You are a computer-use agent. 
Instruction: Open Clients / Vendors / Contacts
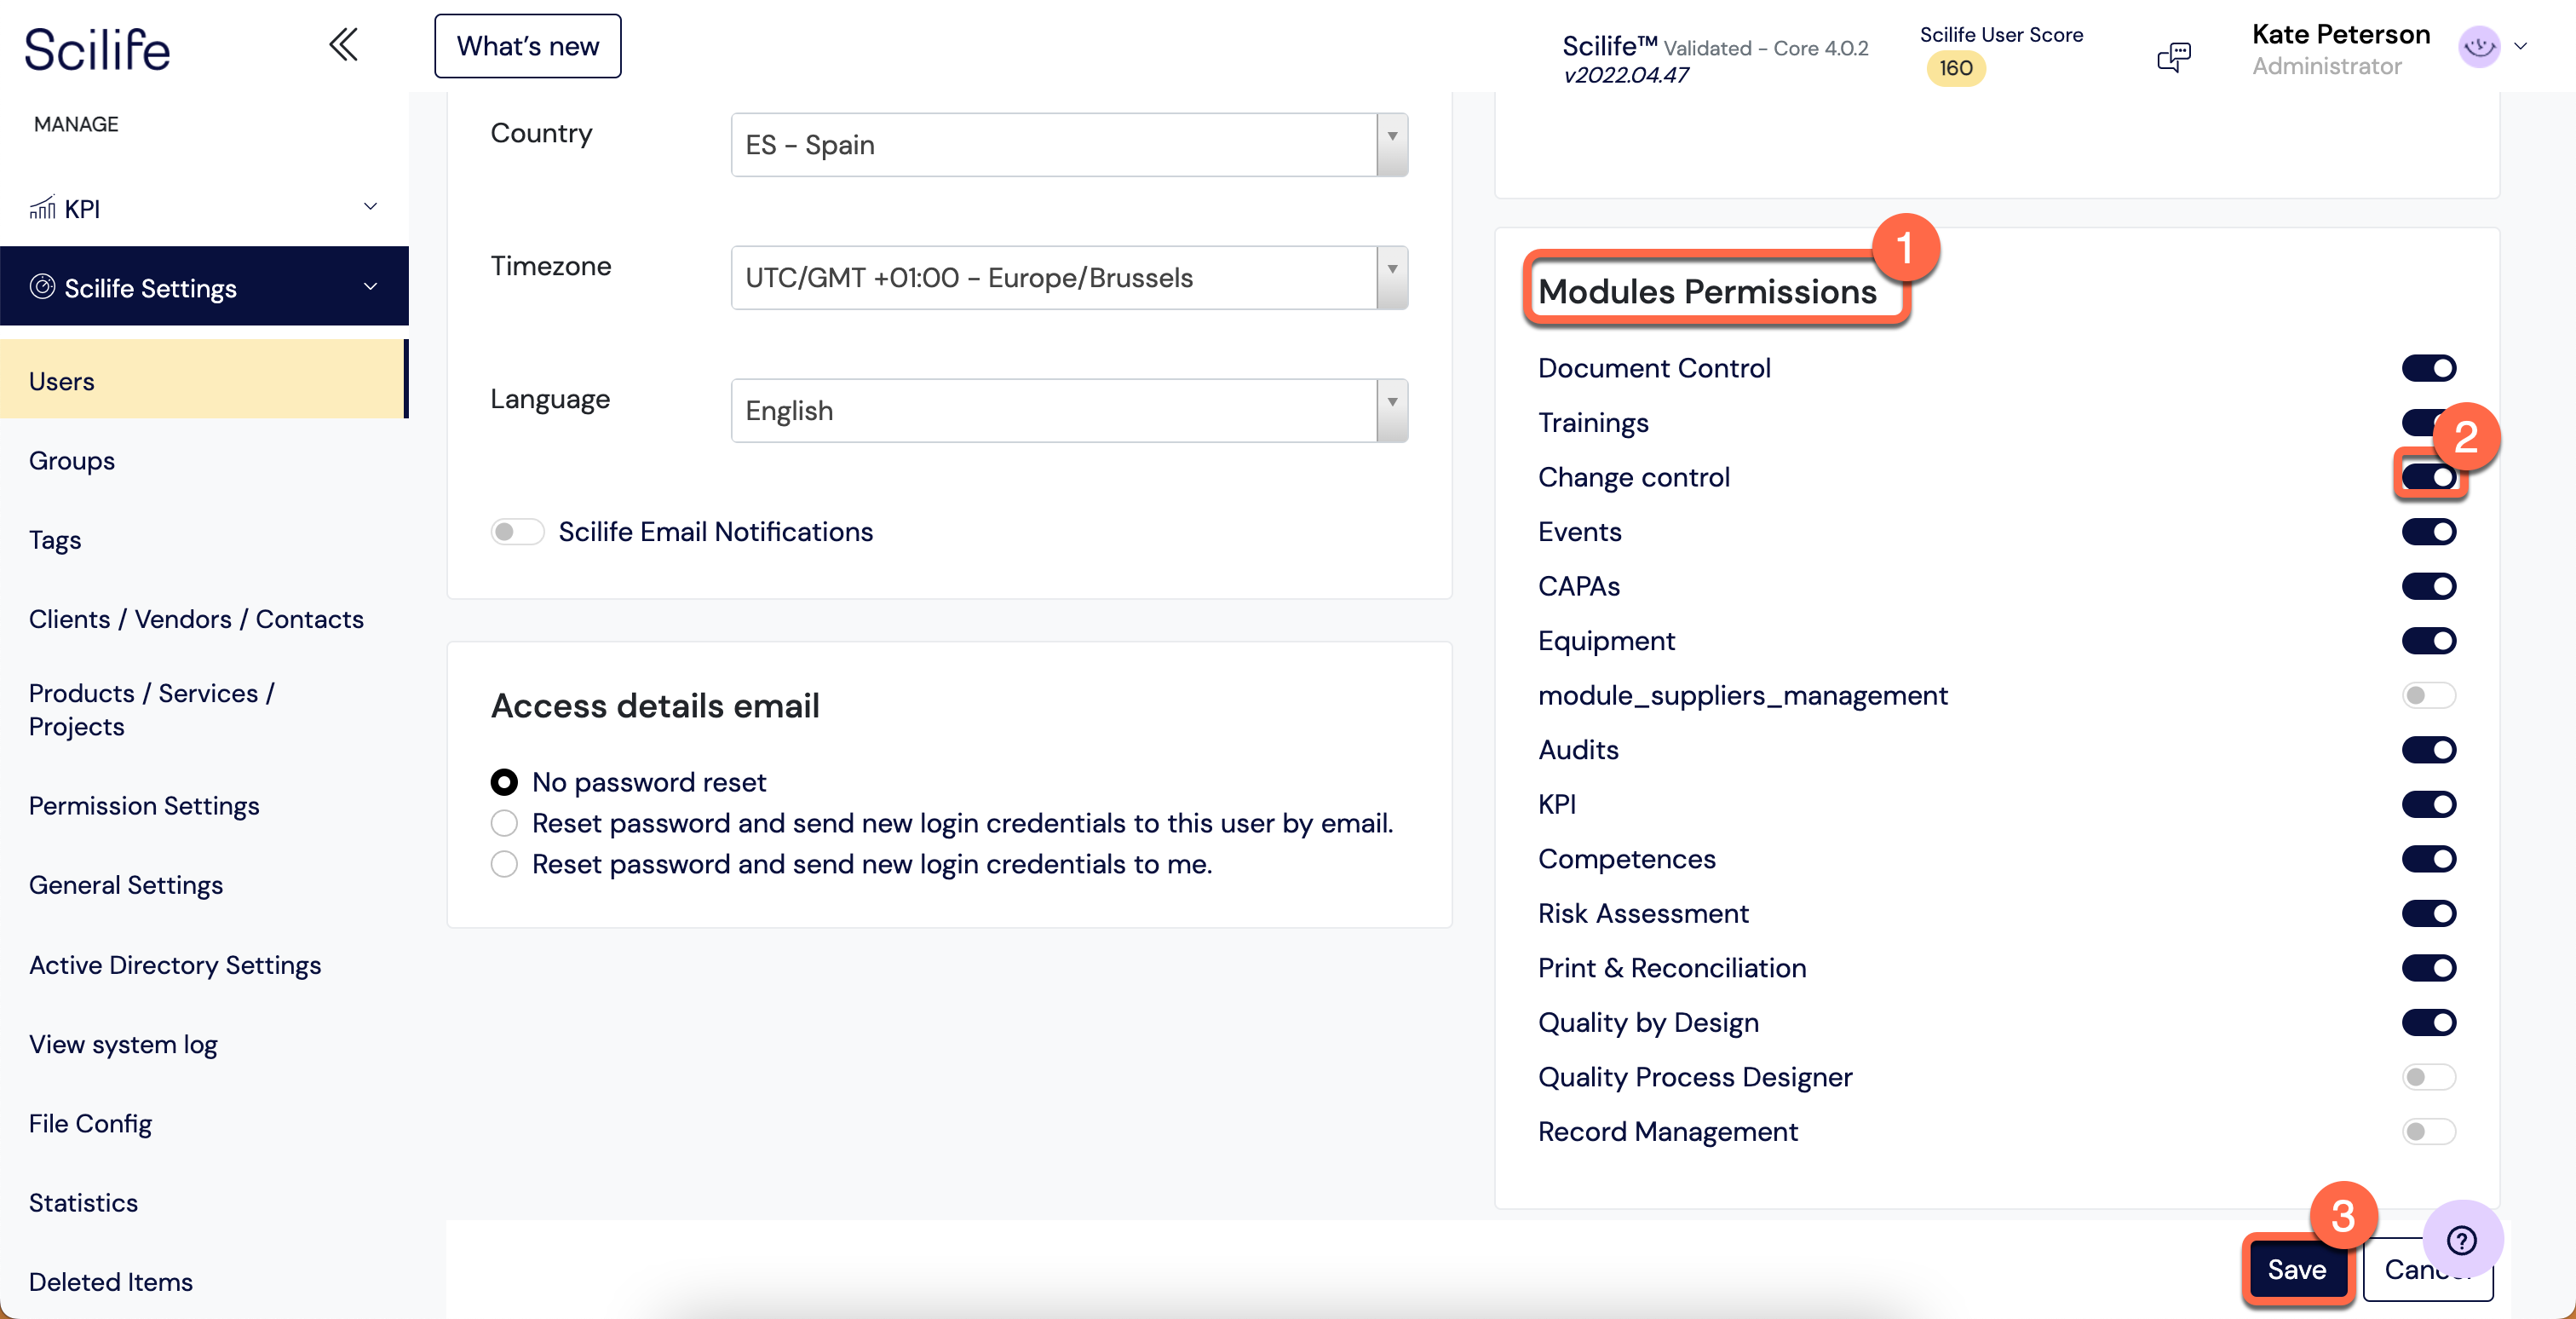coord(196,619)
